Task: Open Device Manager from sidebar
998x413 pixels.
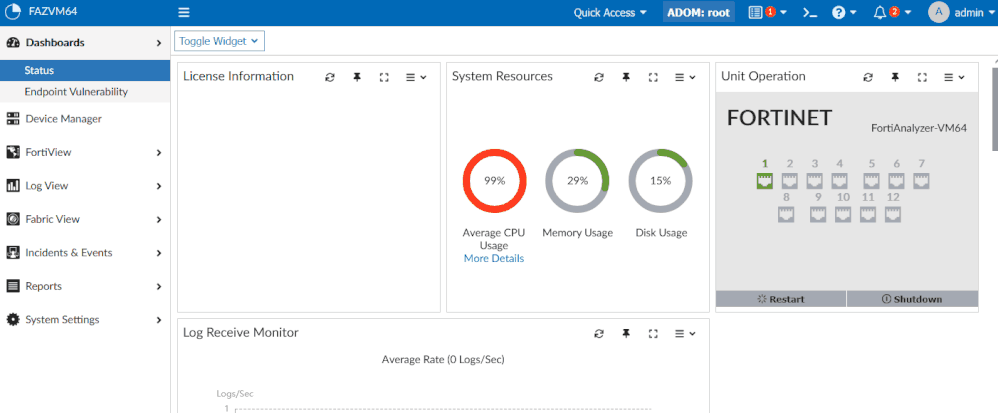Action: click(x=63, y=119)
